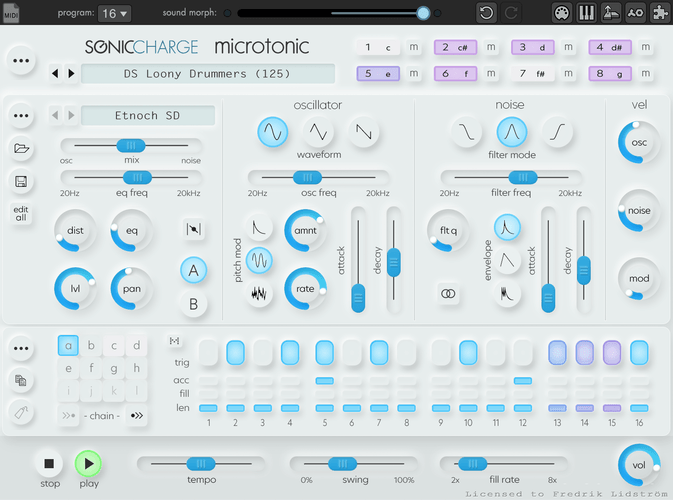This screenshot has width=673, height=500.
Task: Click the undo button
Action: [486, 13]
